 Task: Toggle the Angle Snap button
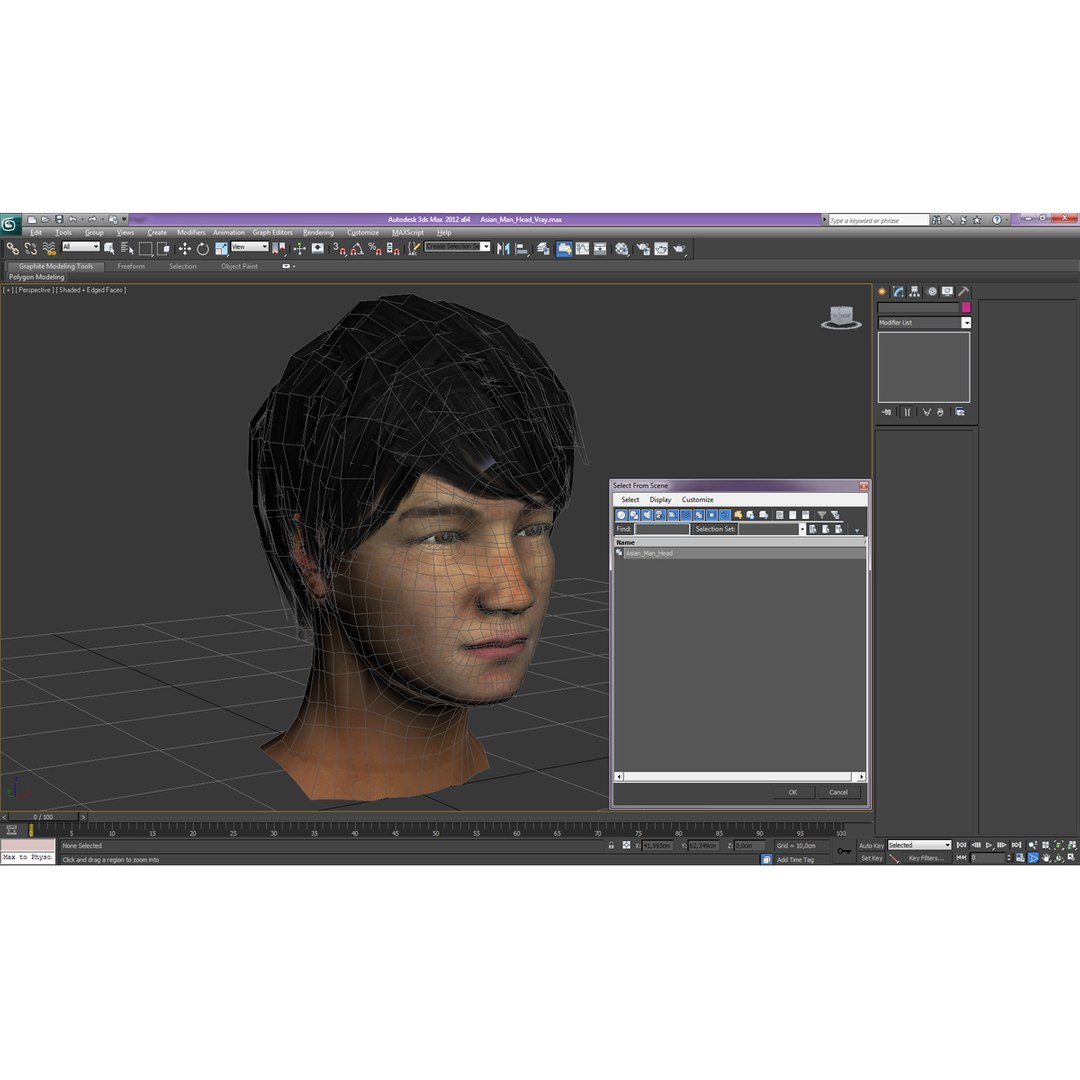357,249
